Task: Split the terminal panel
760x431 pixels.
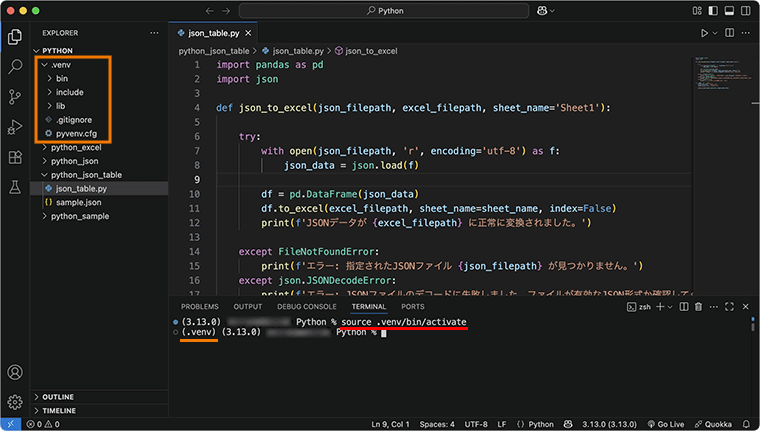Action: coord(684,307)
